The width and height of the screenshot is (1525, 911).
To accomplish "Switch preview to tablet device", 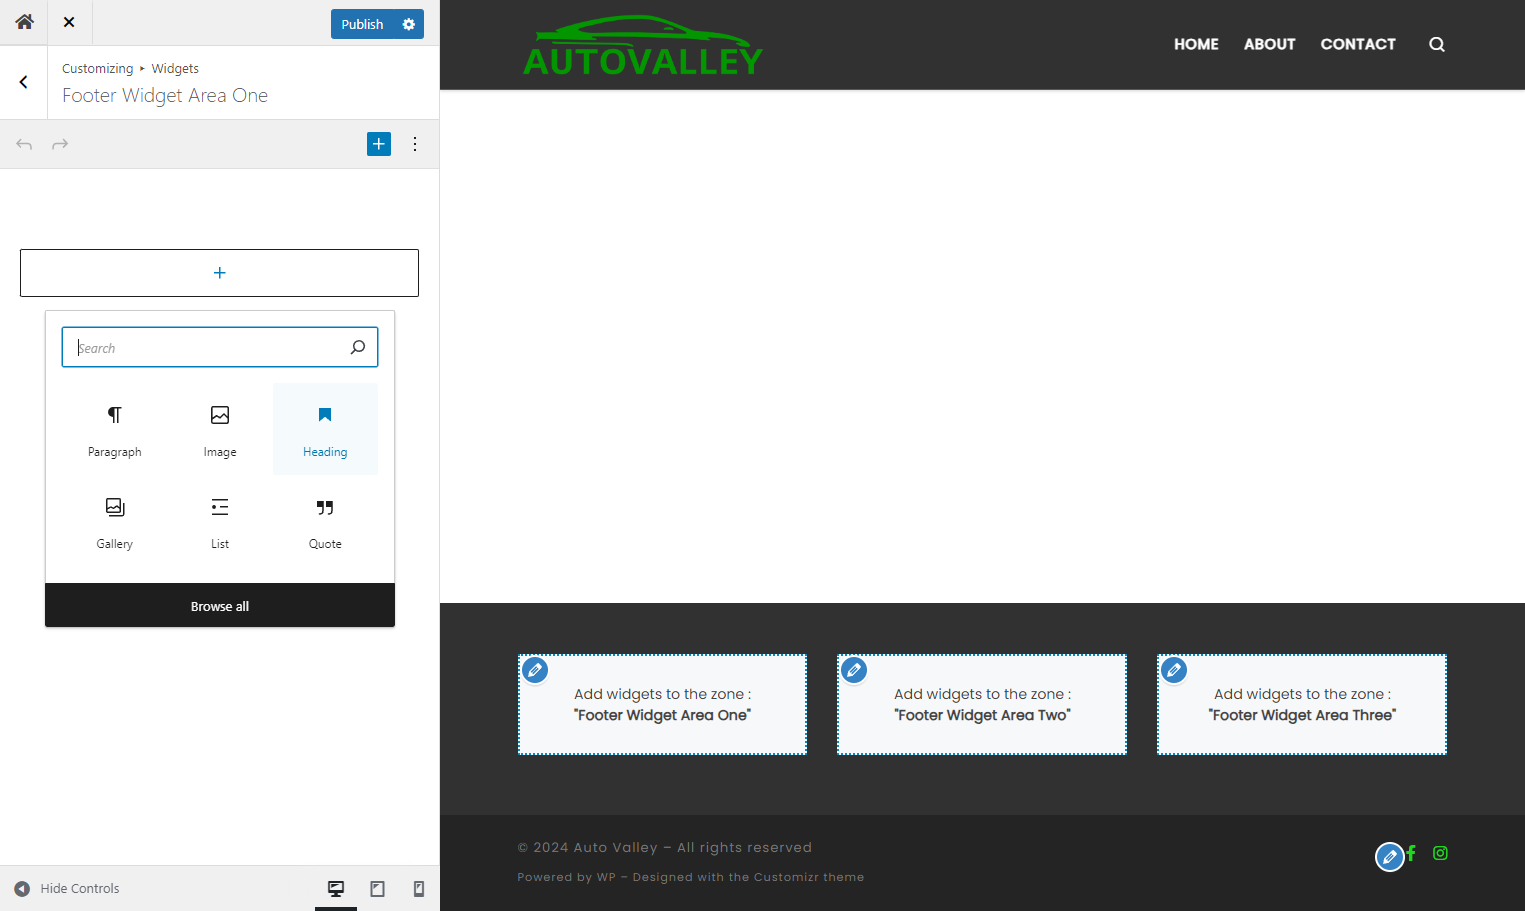I will 378,888.
